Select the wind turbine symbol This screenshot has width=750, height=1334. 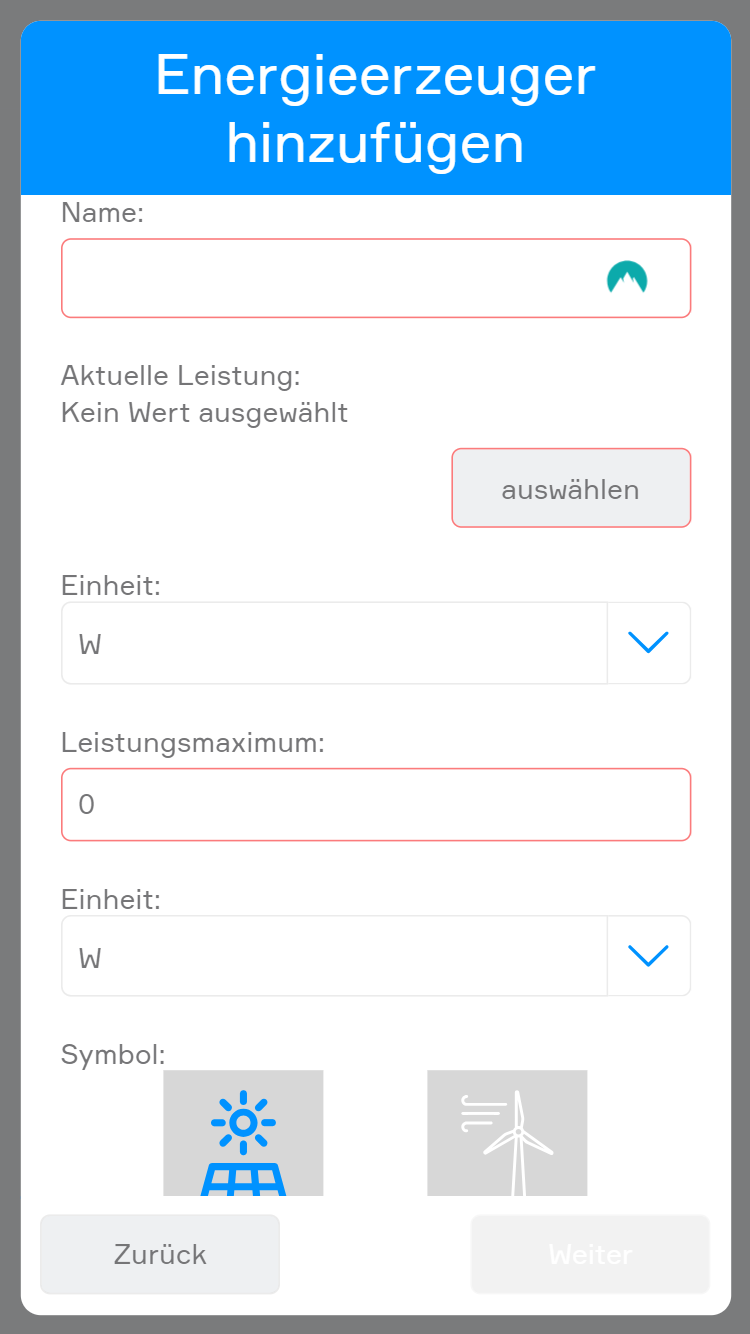coord(507,1134)
